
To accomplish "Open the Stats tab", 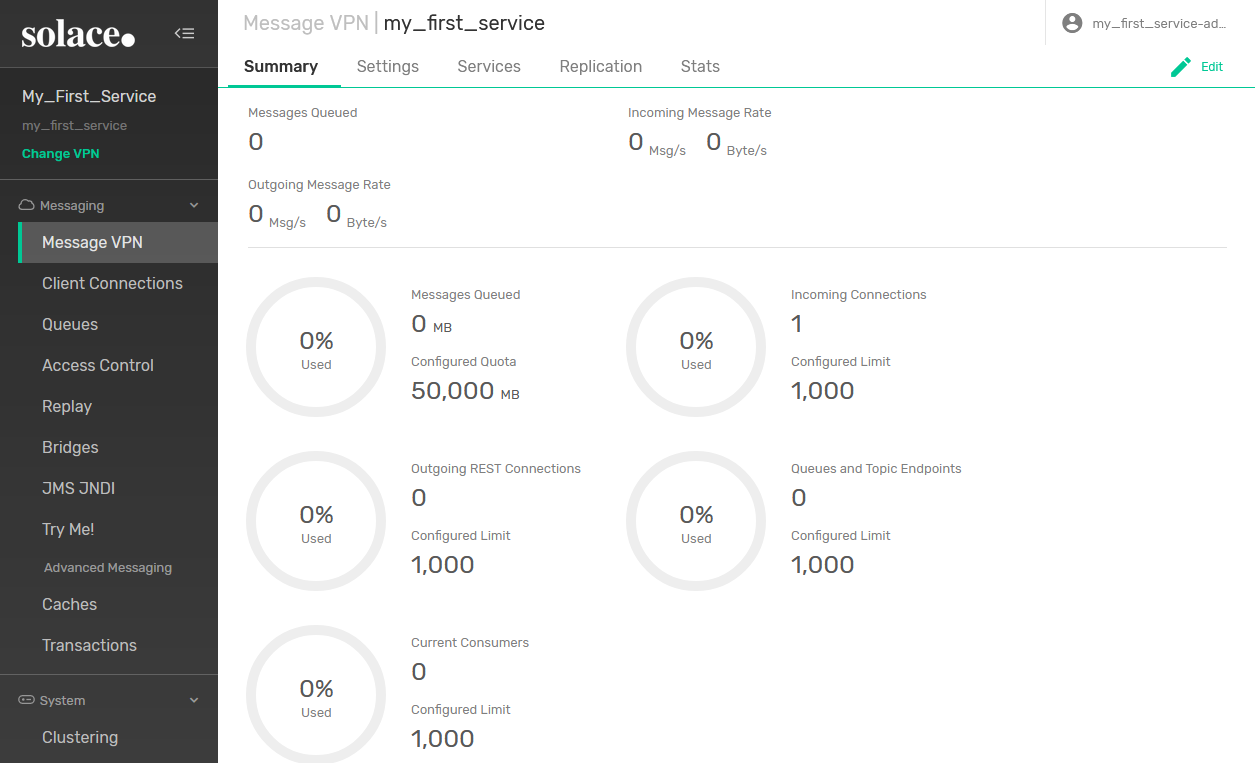I will [x=700, y=66].
